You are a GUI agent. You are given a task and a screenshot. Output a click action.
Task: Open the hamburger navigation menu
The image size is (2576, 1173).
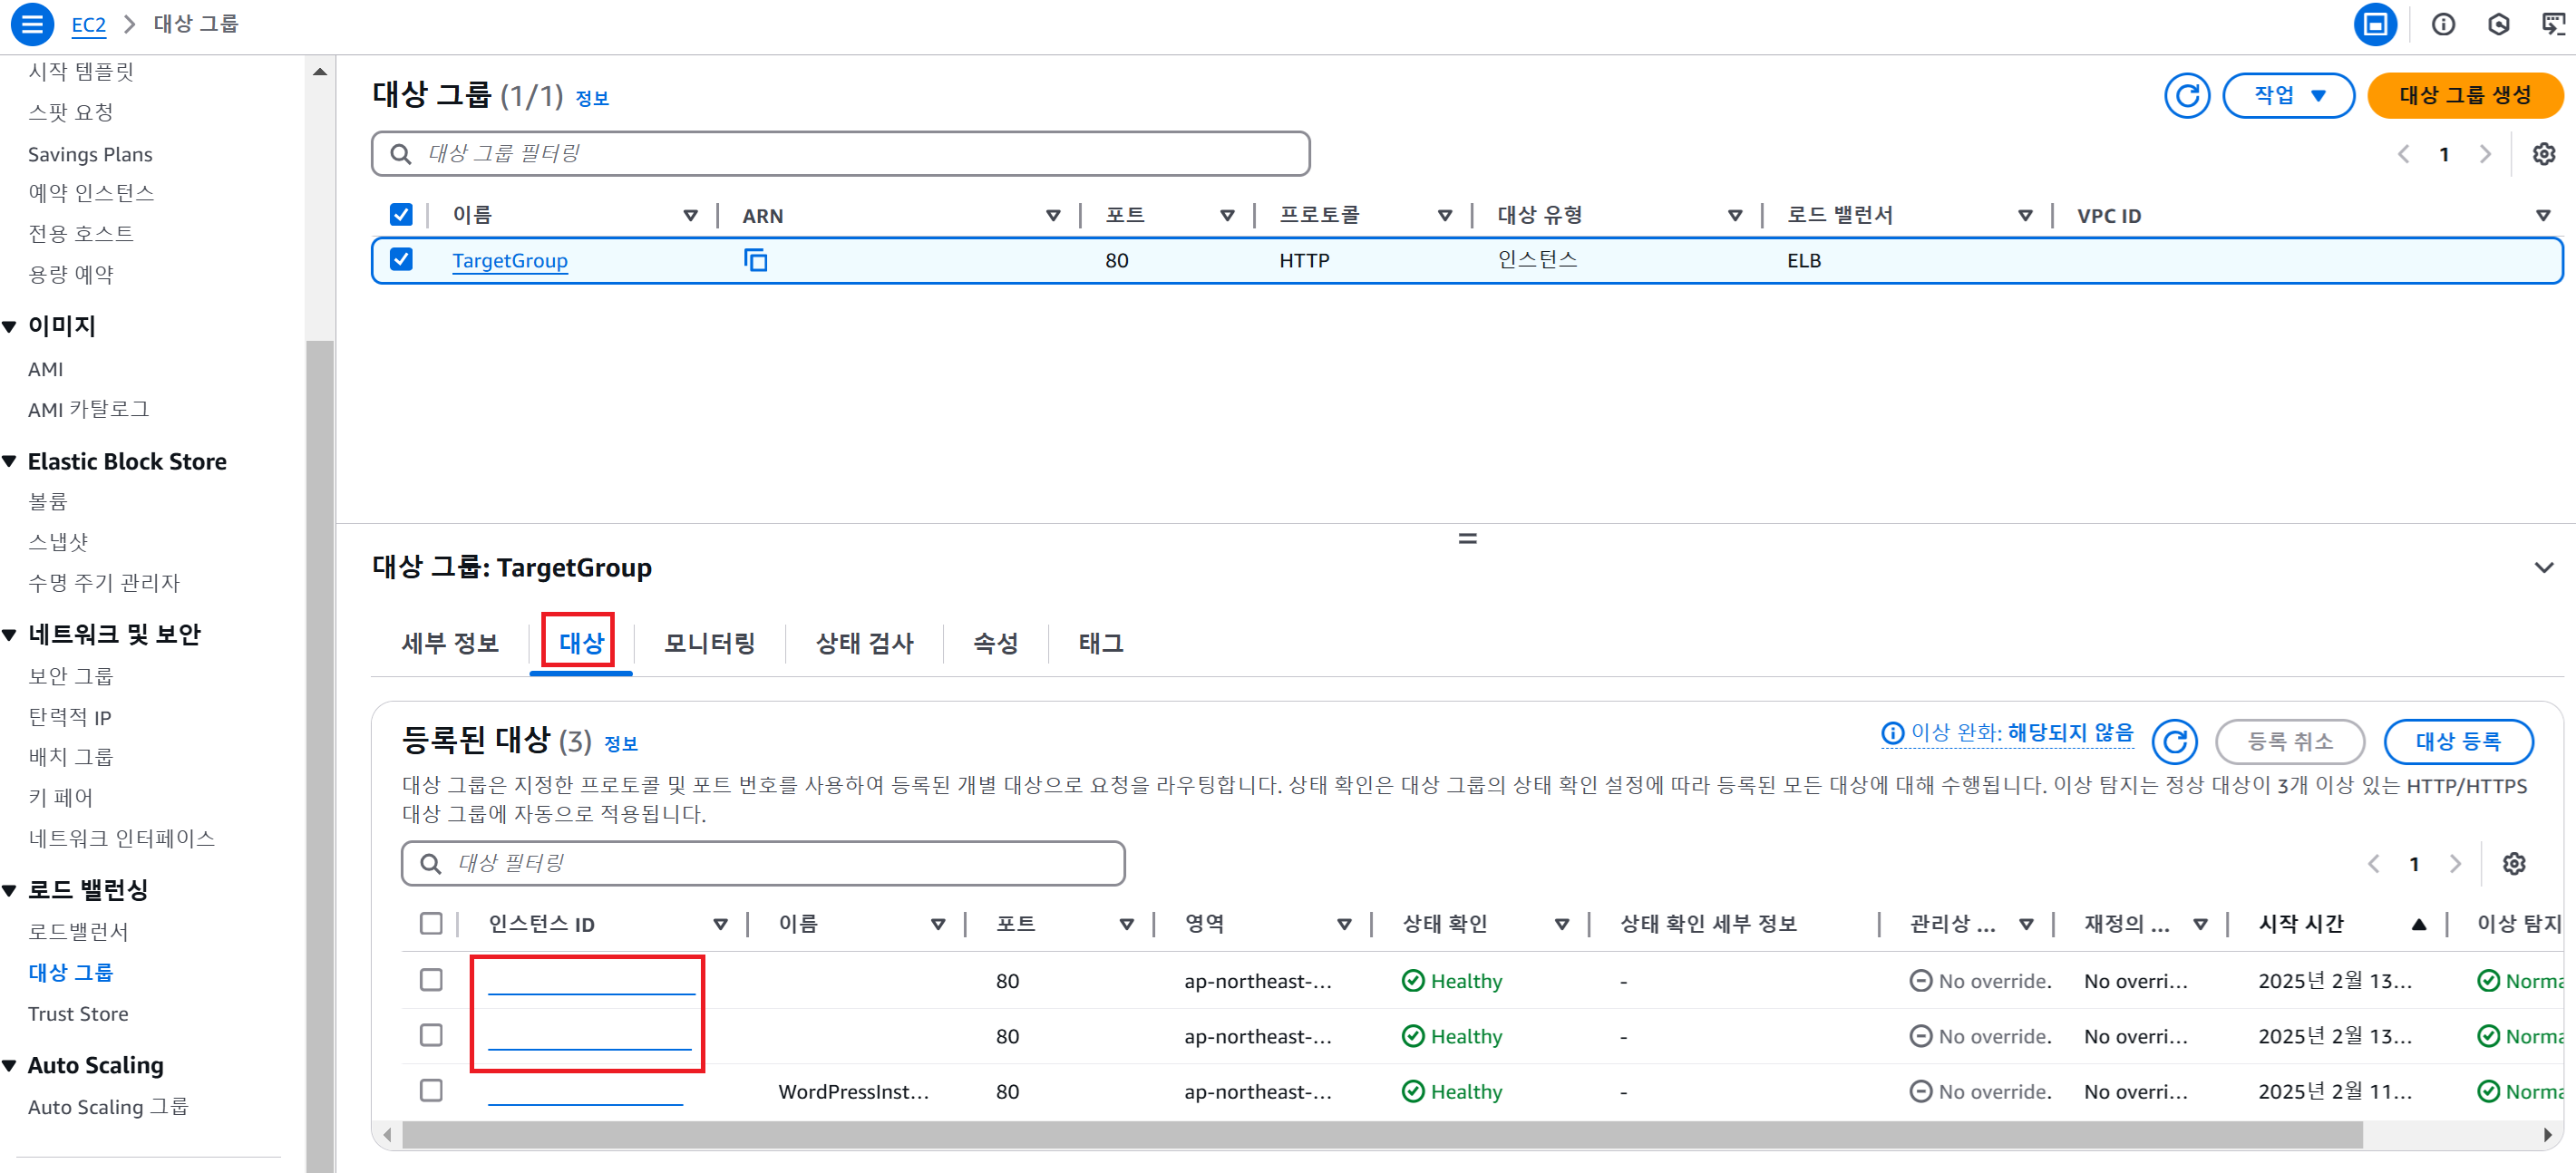point(32,24)
